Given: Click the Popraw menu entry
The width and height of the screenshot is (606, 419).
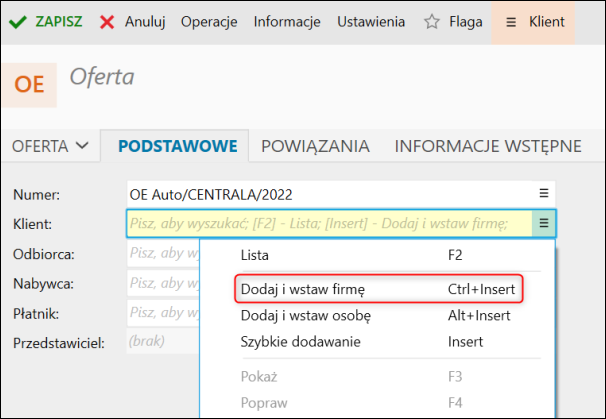Looking at the screenshot, I should pyautogui.click(x=378, y=403).
